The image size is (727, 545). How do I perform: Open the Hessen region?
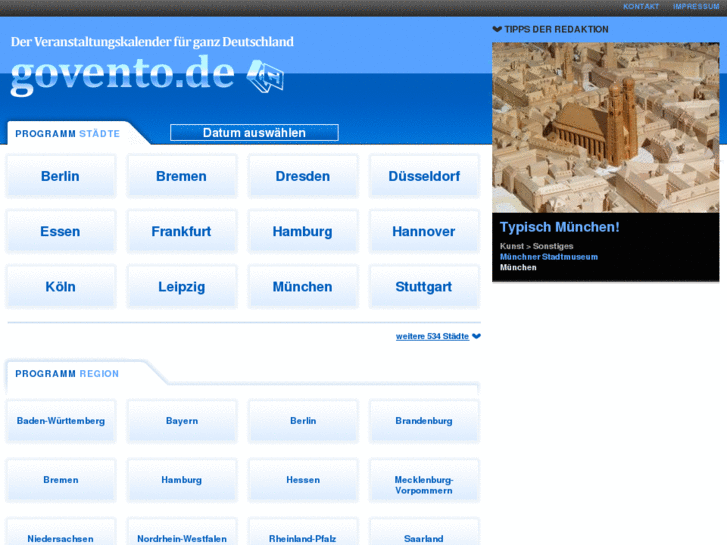[303, 480]
